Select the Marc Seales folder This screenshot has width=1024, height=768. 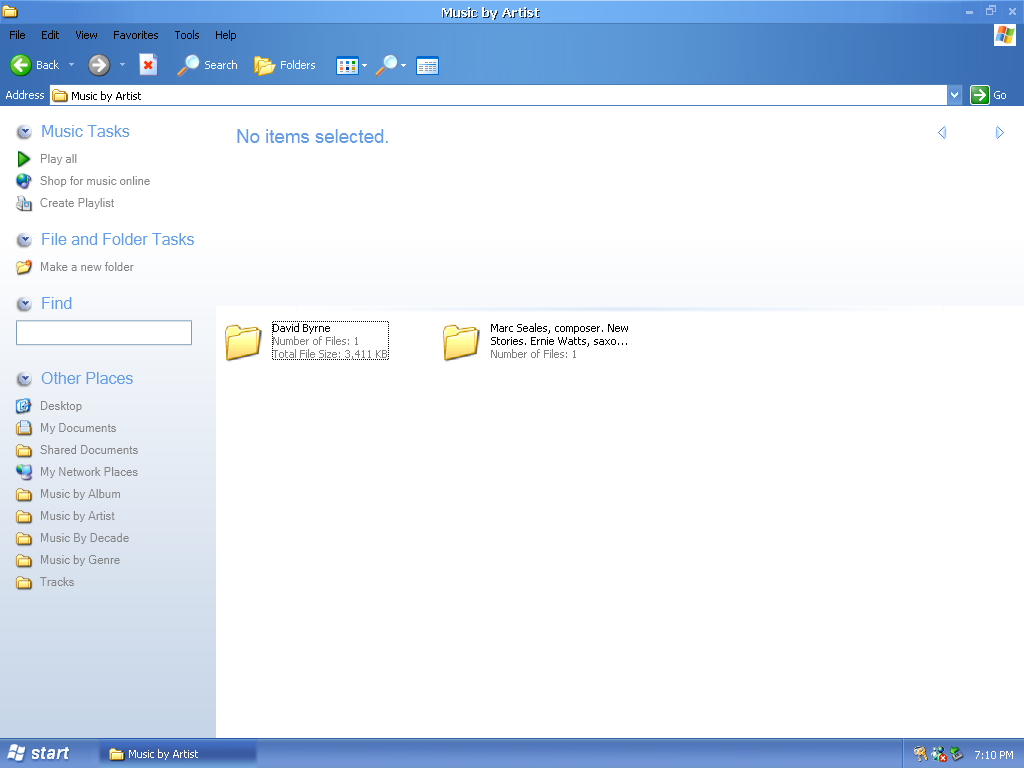[x=461, y=341]
